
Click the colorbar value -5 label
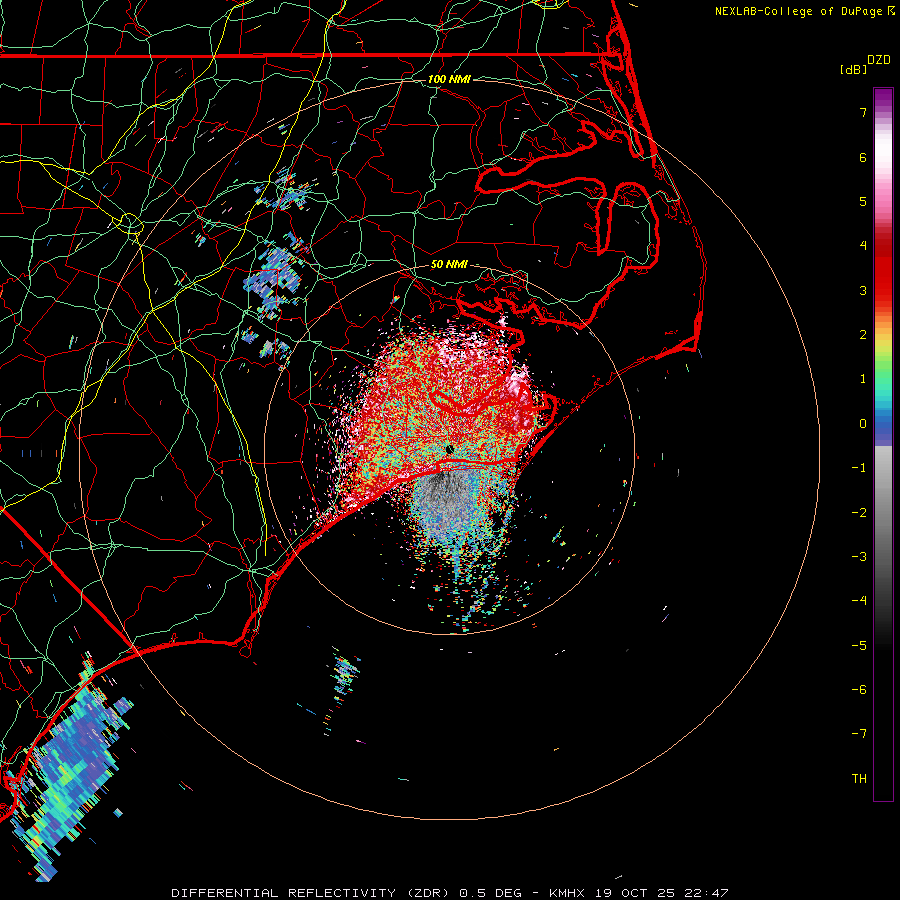click(859, 646)
